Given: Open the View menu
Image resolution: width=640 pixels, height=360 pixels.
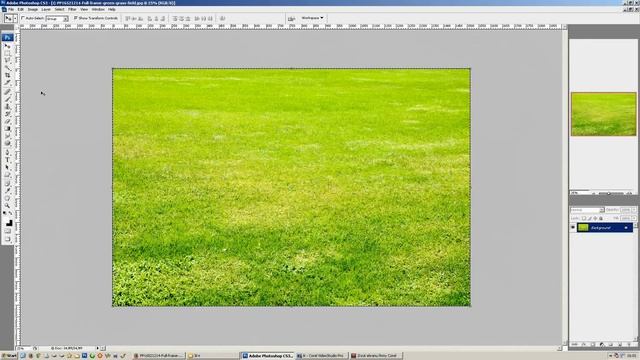Looking at the screenshot, I should tap(84, 9).
